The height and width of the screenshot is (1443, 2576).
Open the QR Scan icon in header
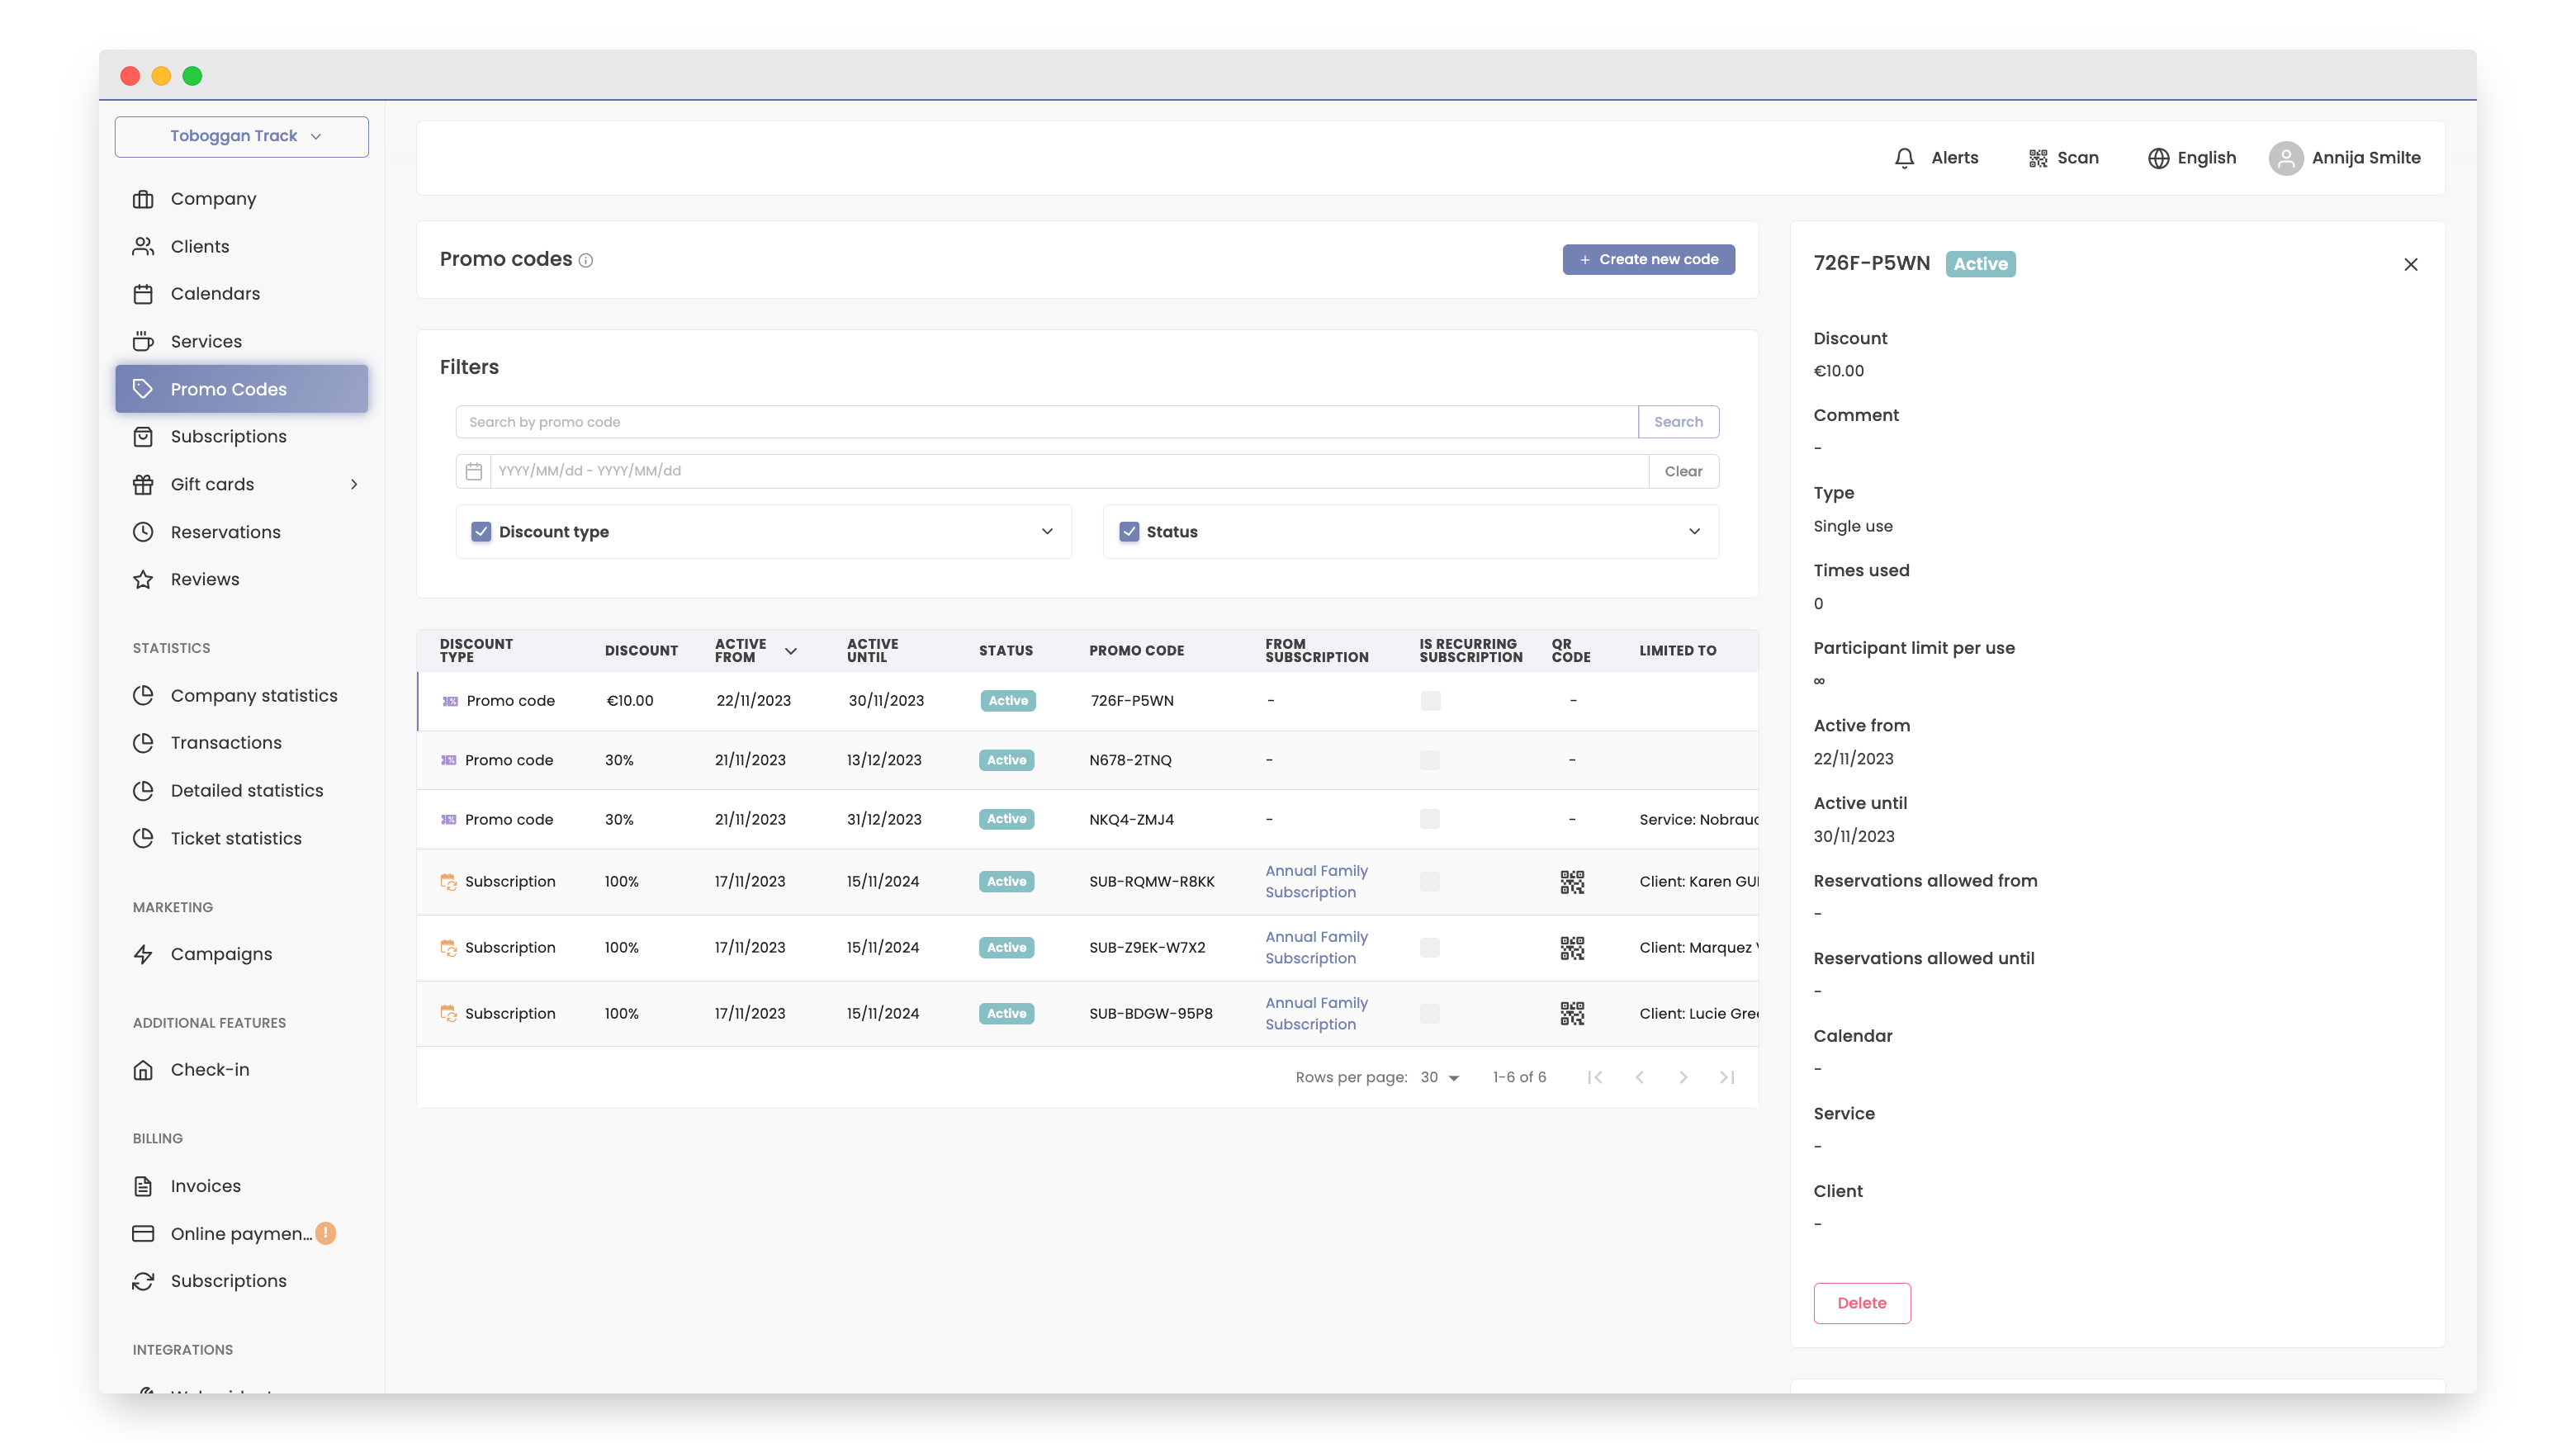[x=2037, y=158]
